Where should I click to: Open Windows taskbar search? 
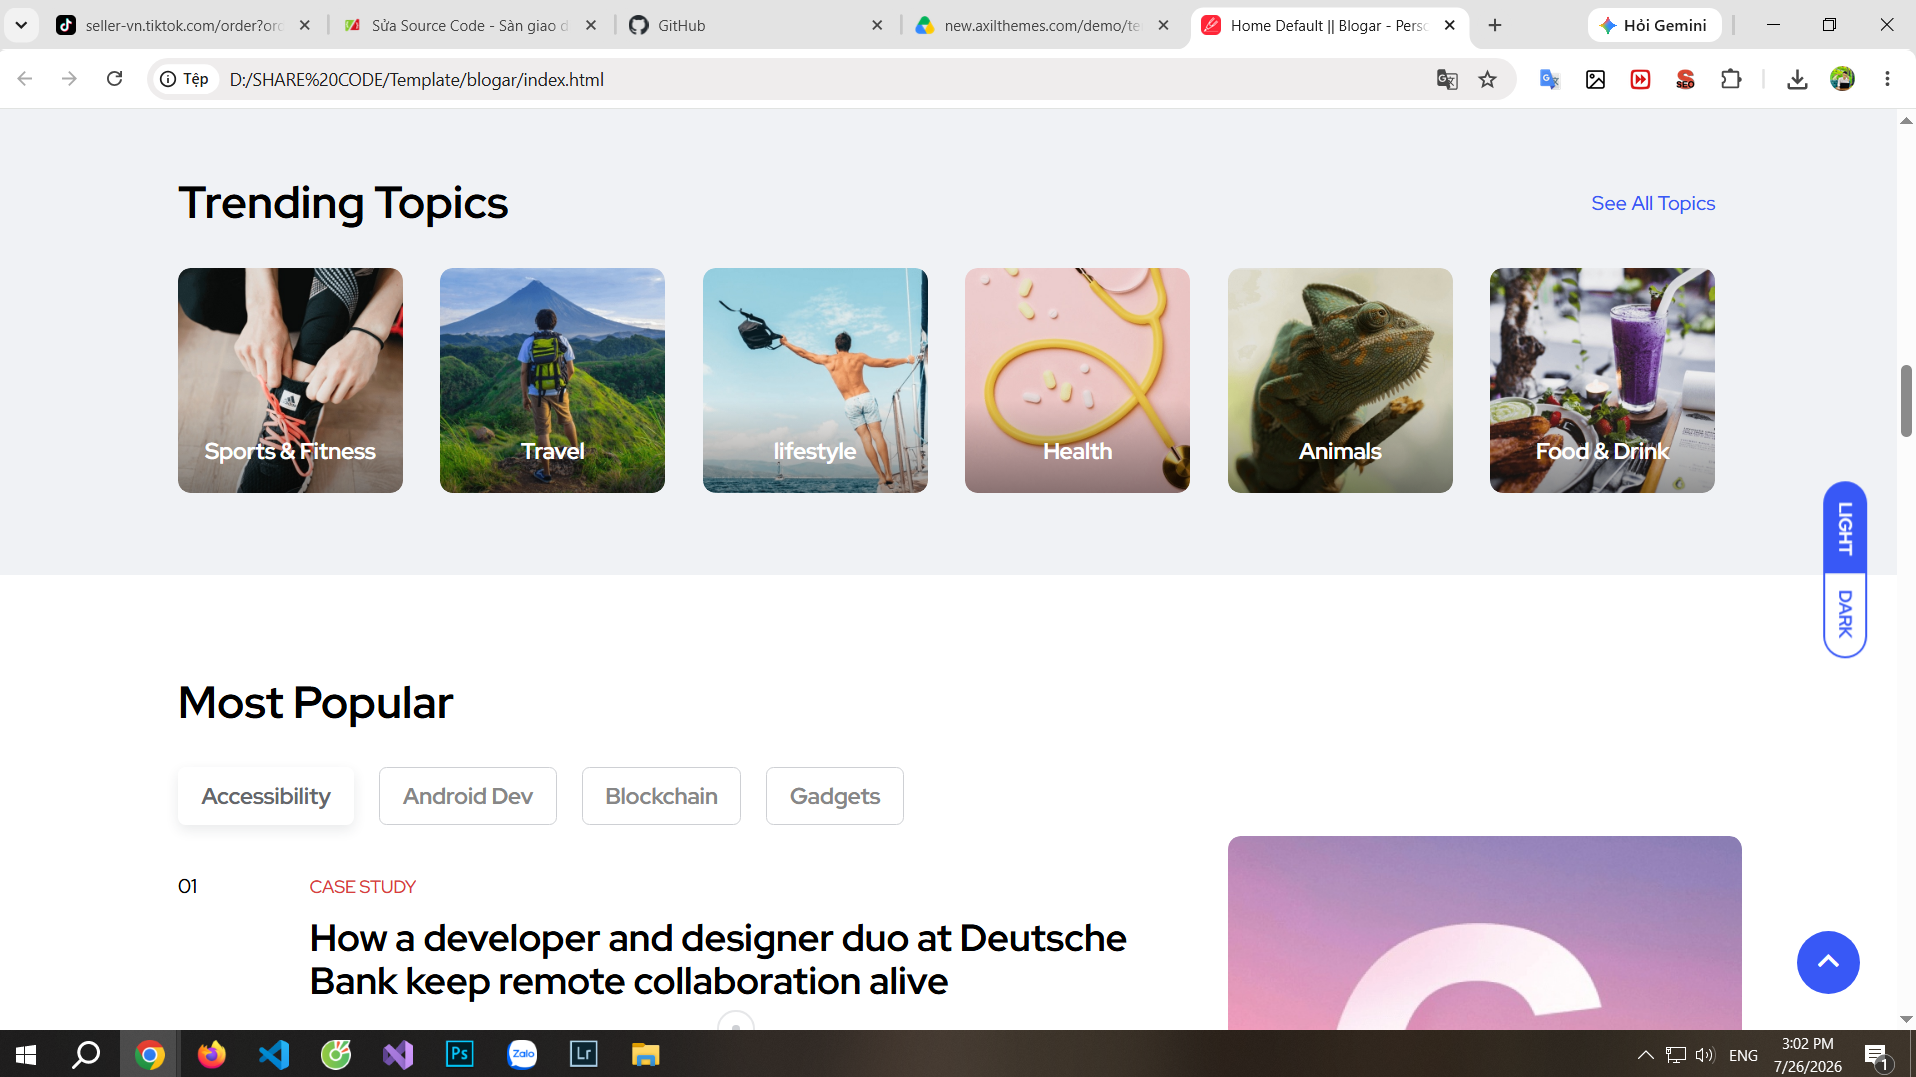click(87, 1054)
